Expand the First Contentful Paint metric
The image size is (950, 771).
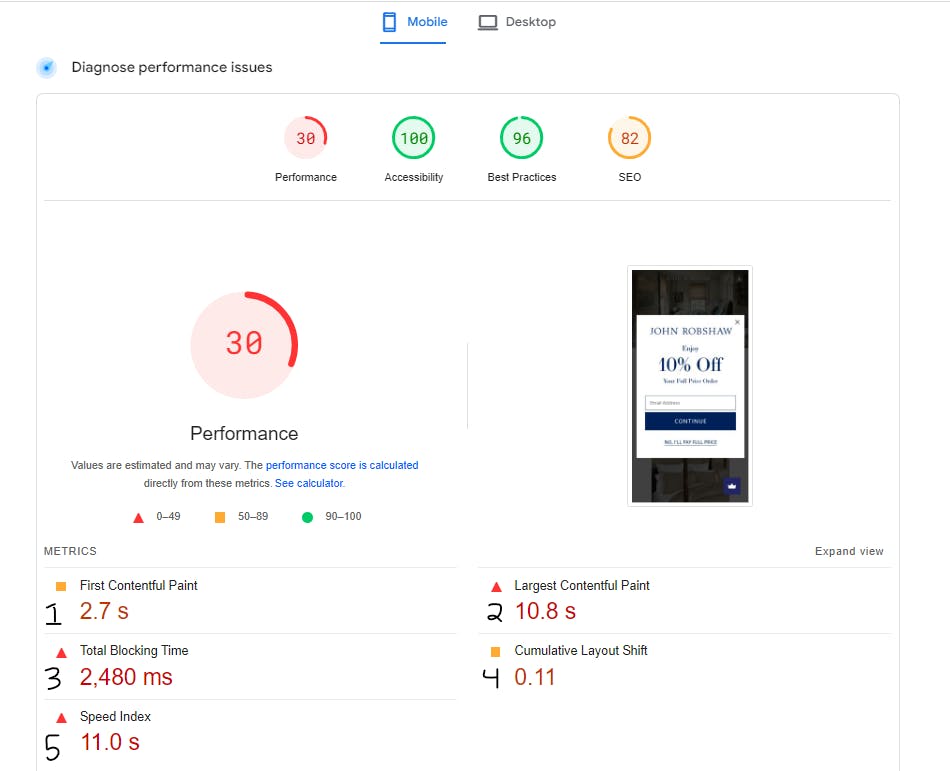(x=250, y=600)
